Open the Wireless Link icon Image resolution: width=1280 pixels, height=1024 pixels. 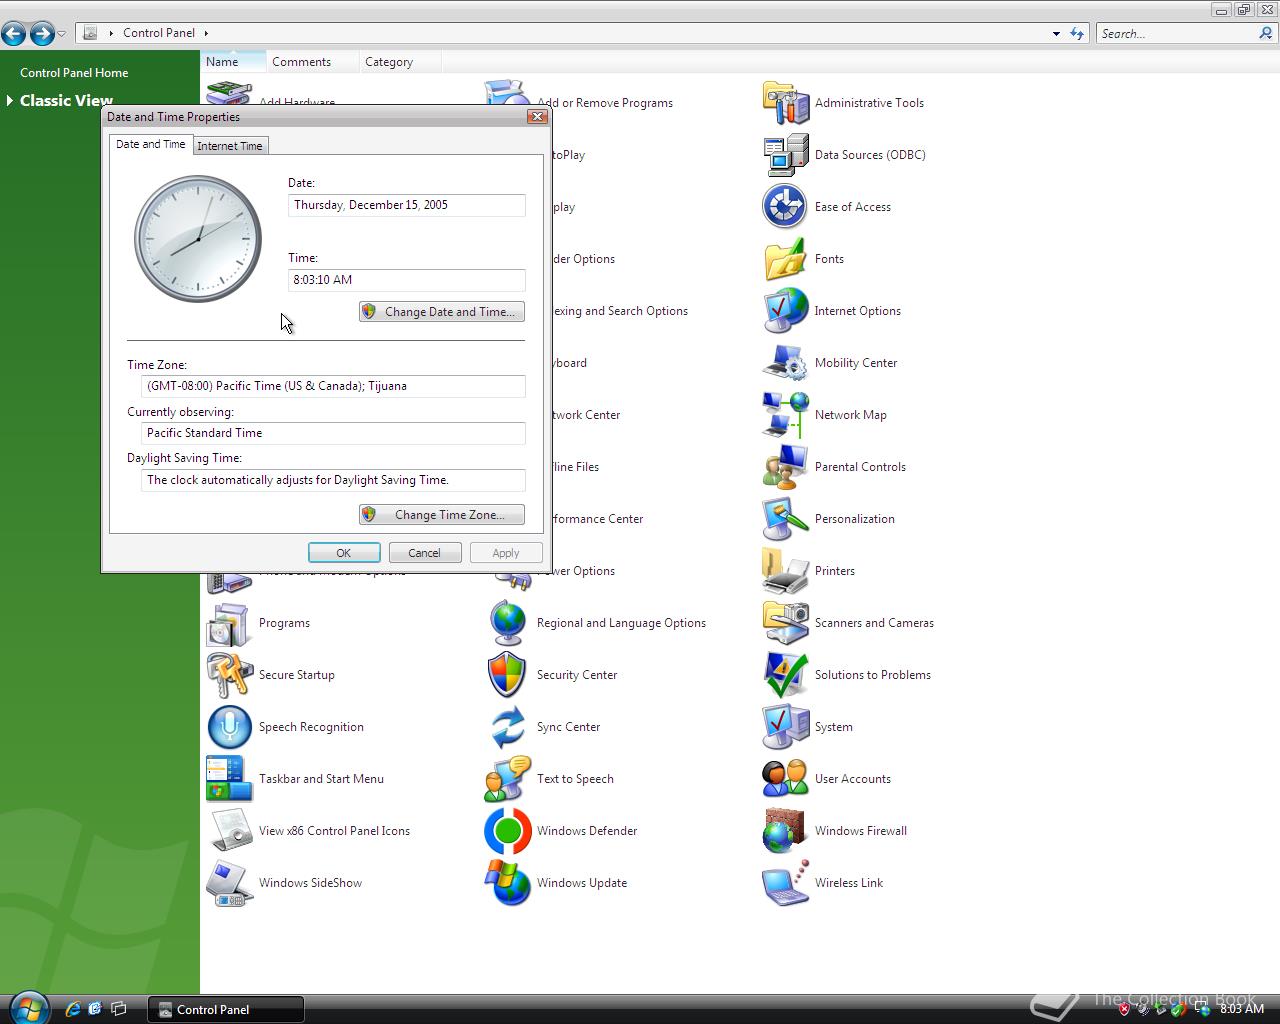pos(785,882)
